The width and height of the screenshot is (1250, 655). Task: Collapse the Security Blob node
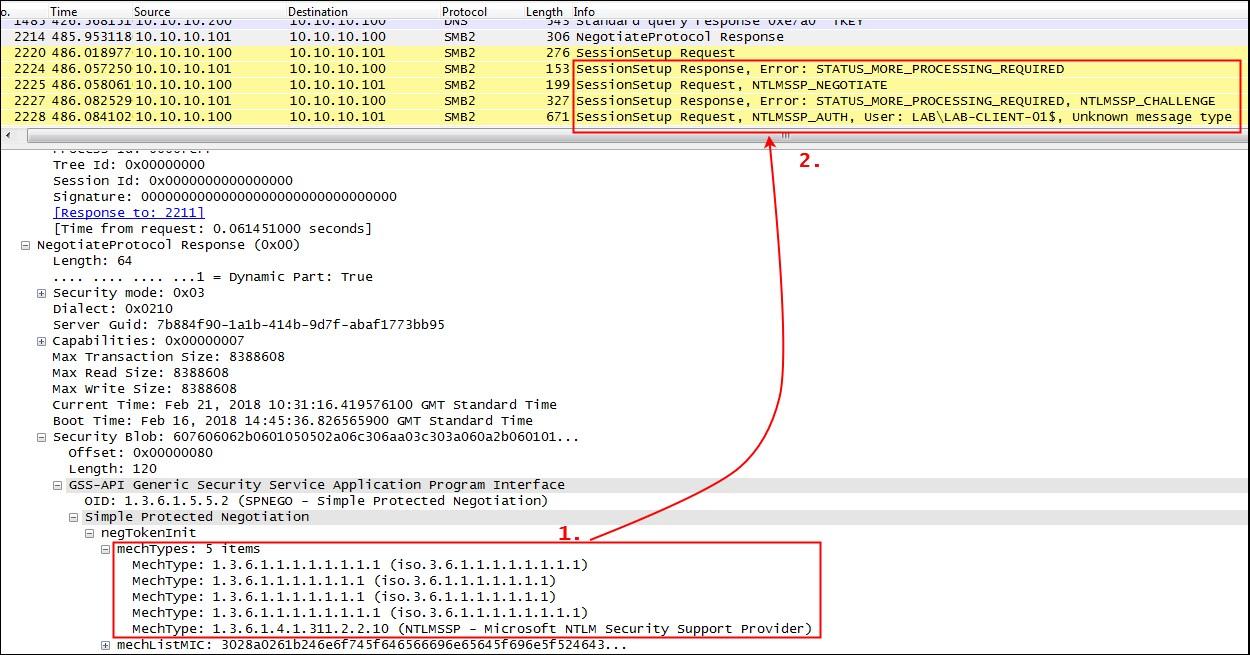pyautogui.click(x=42, y=437)
